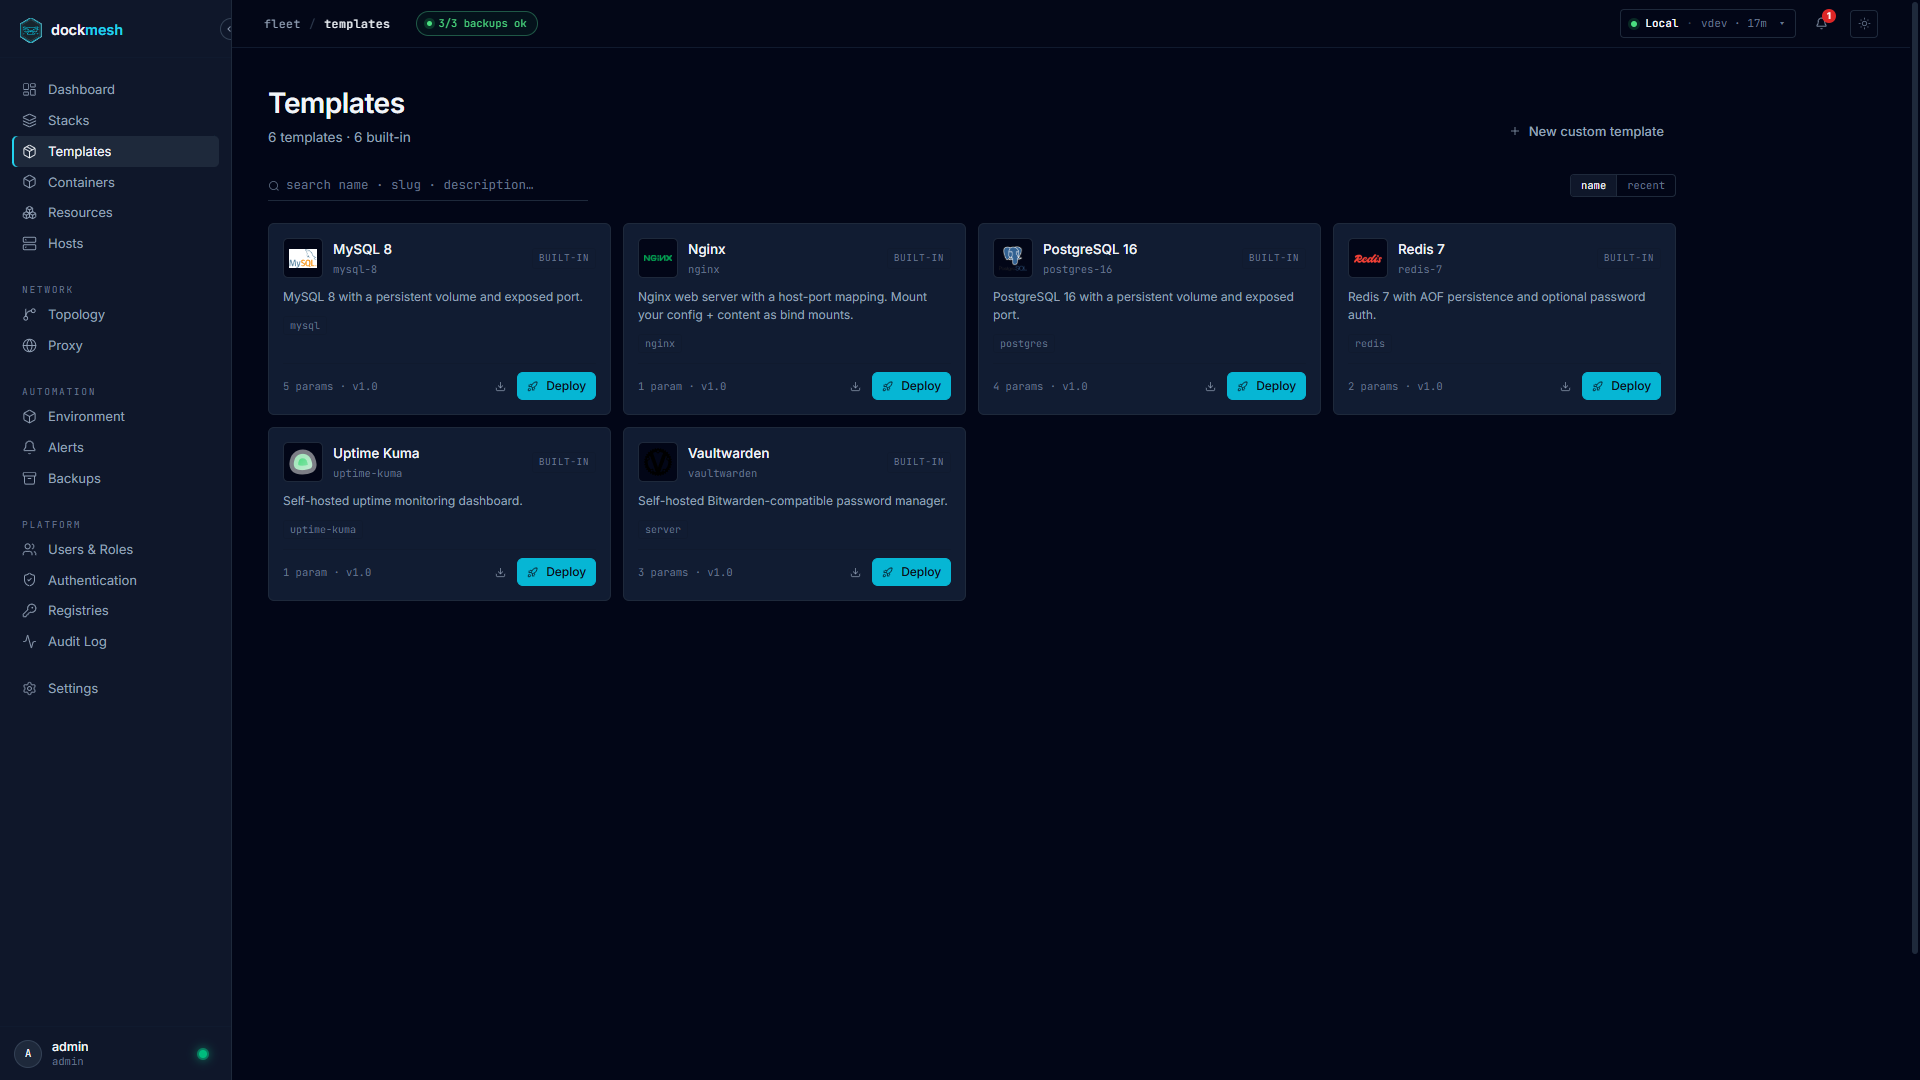This screenshot has width=1920, height=1080.
Task: Click the nginx tag chip on the Nginx card
Action: (x=660, y=345)
